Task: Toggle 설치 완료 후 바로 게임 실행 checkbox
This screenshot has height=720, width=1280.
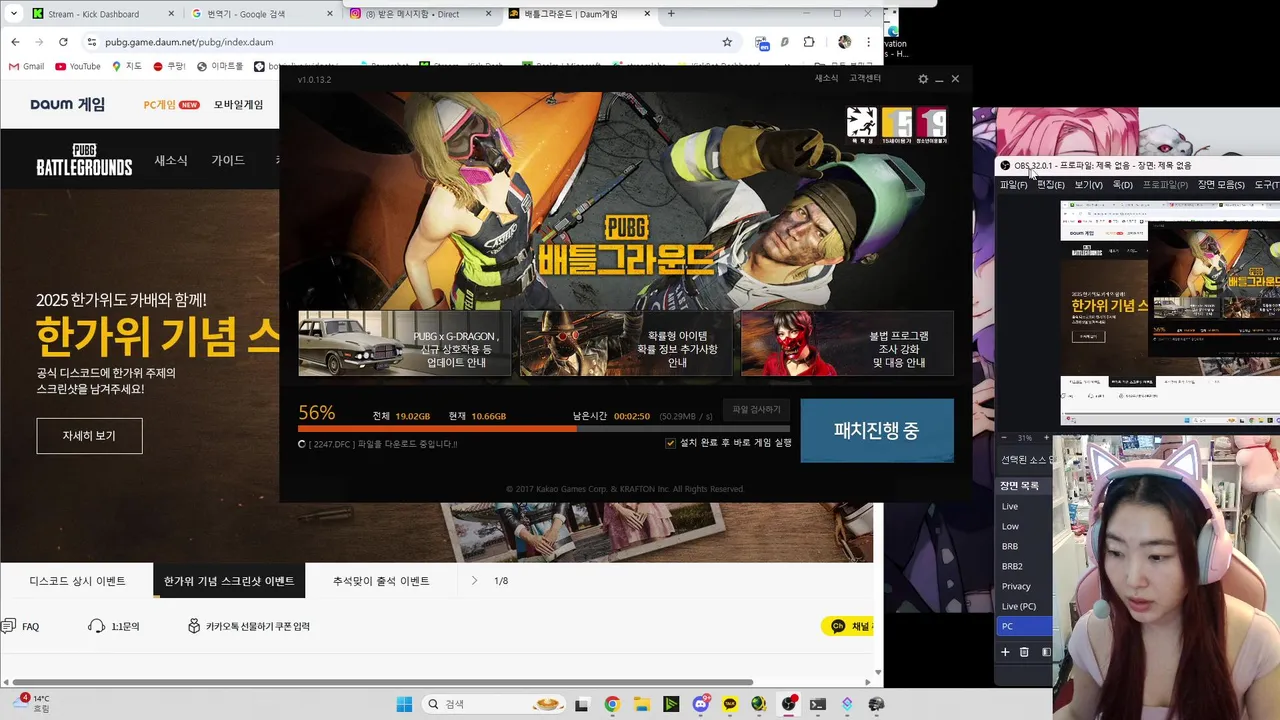Action: pos(670,443)
